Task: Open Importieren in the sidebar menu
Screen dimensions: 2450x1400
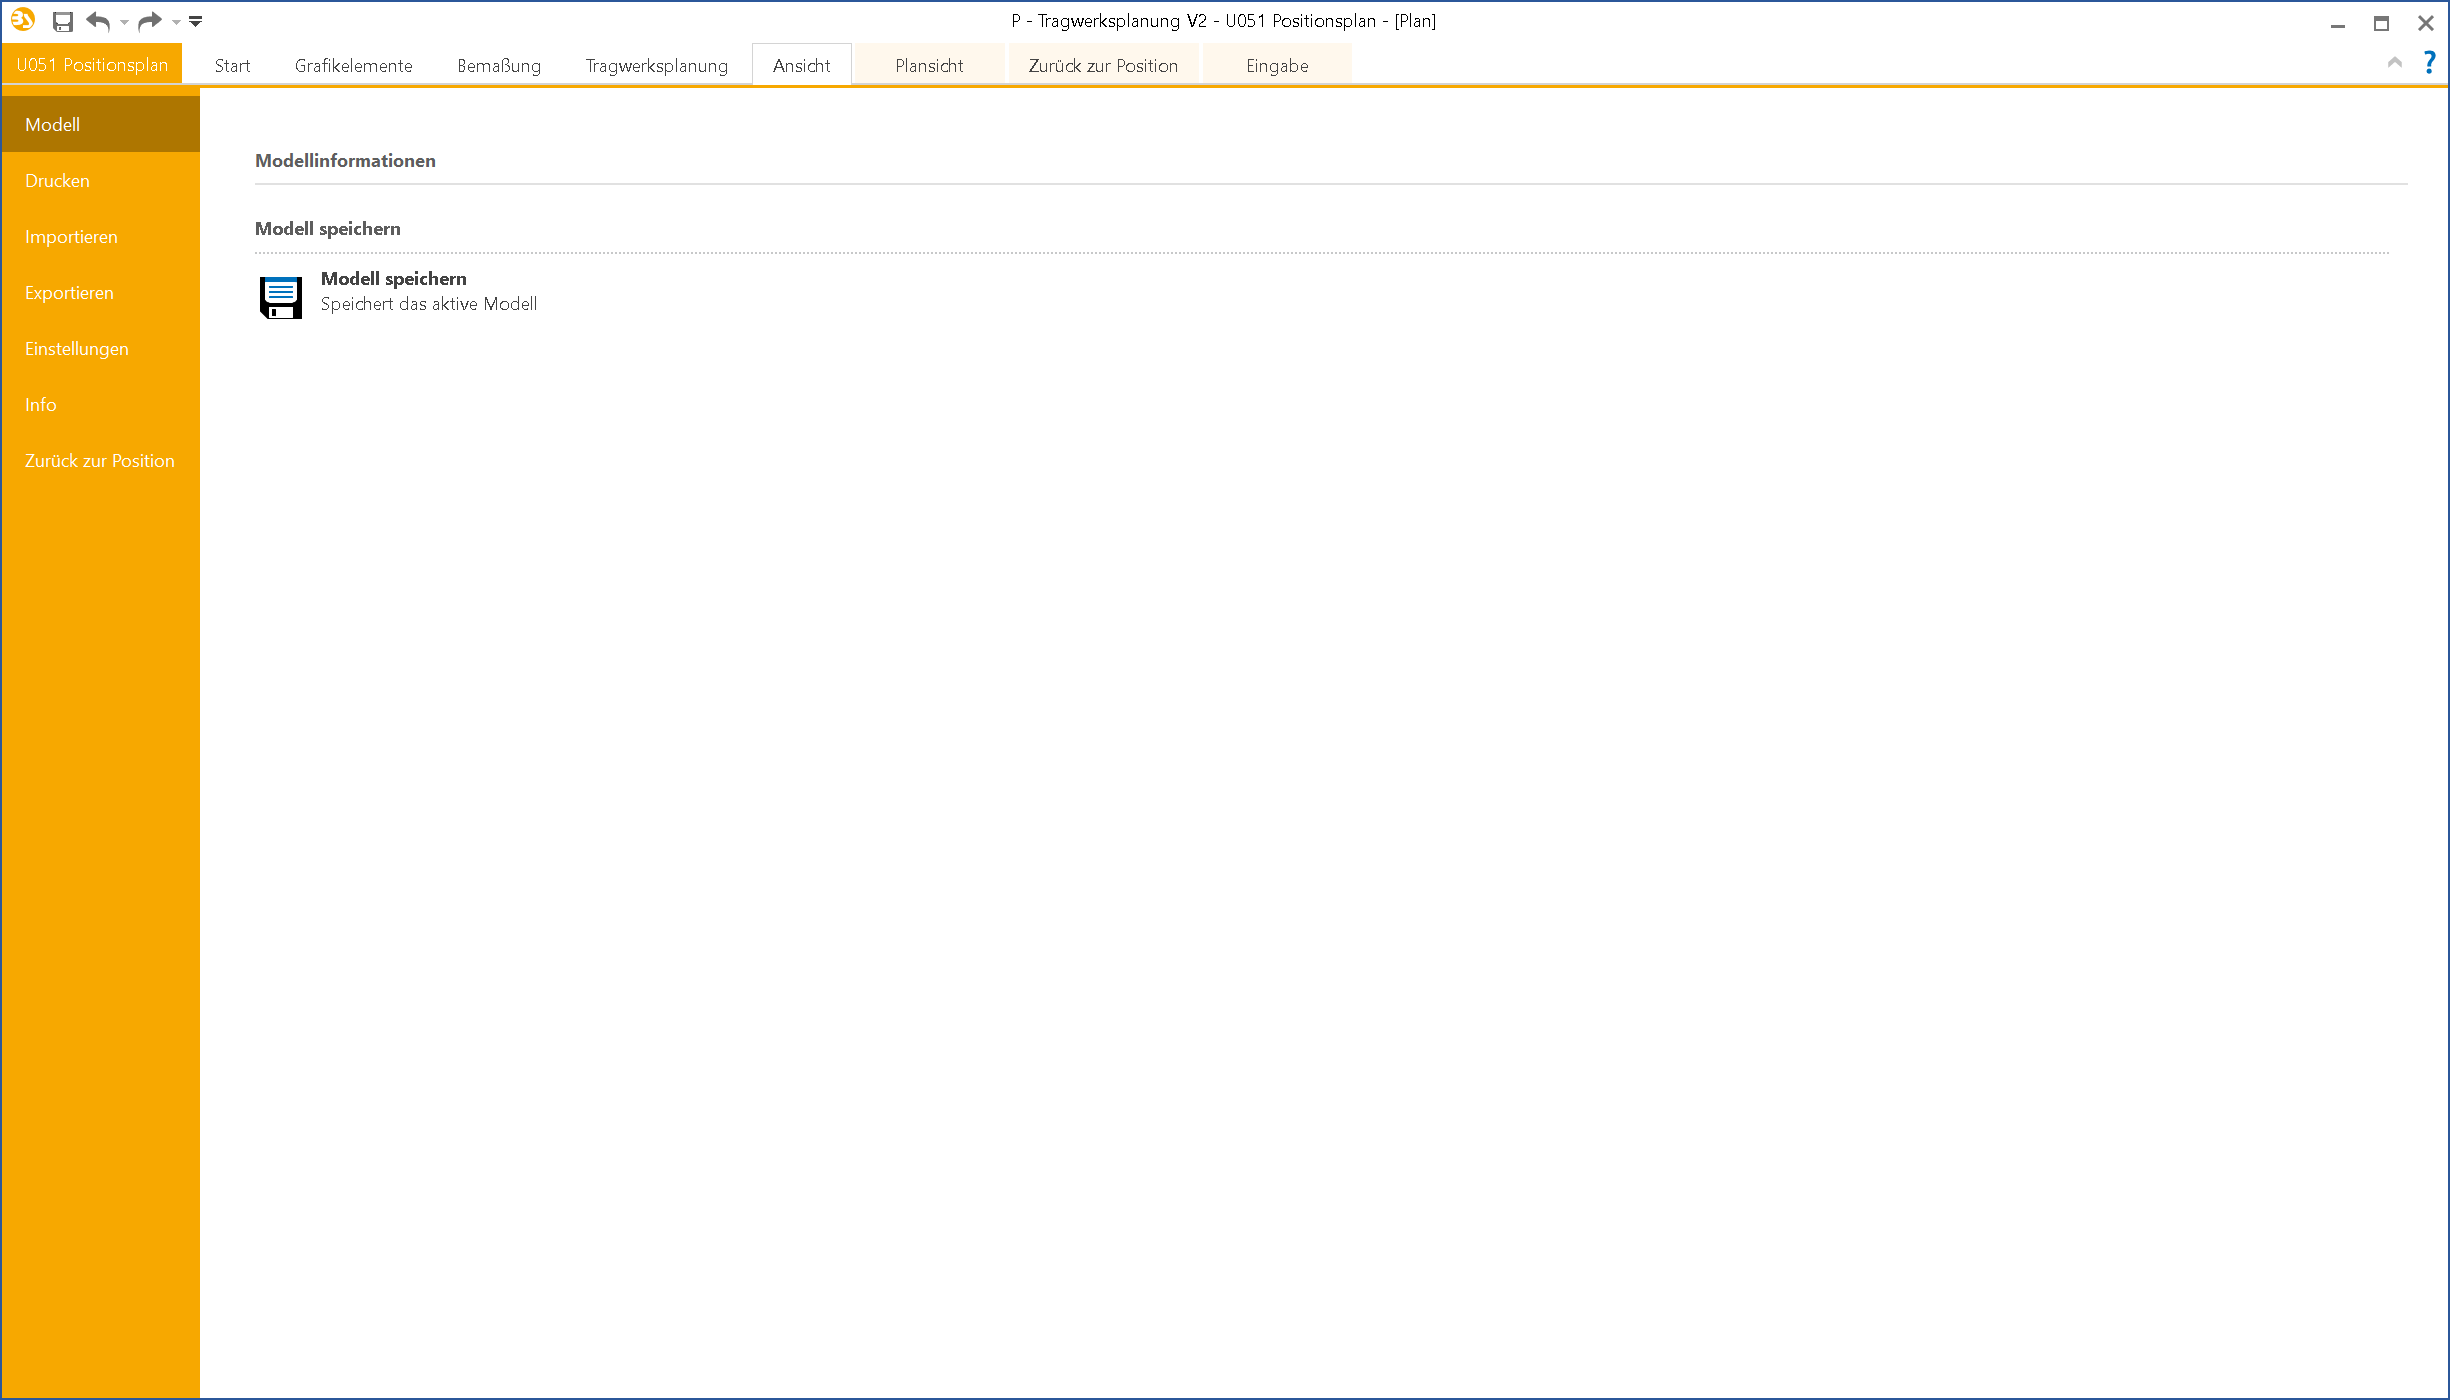Action: coord(101,237)
